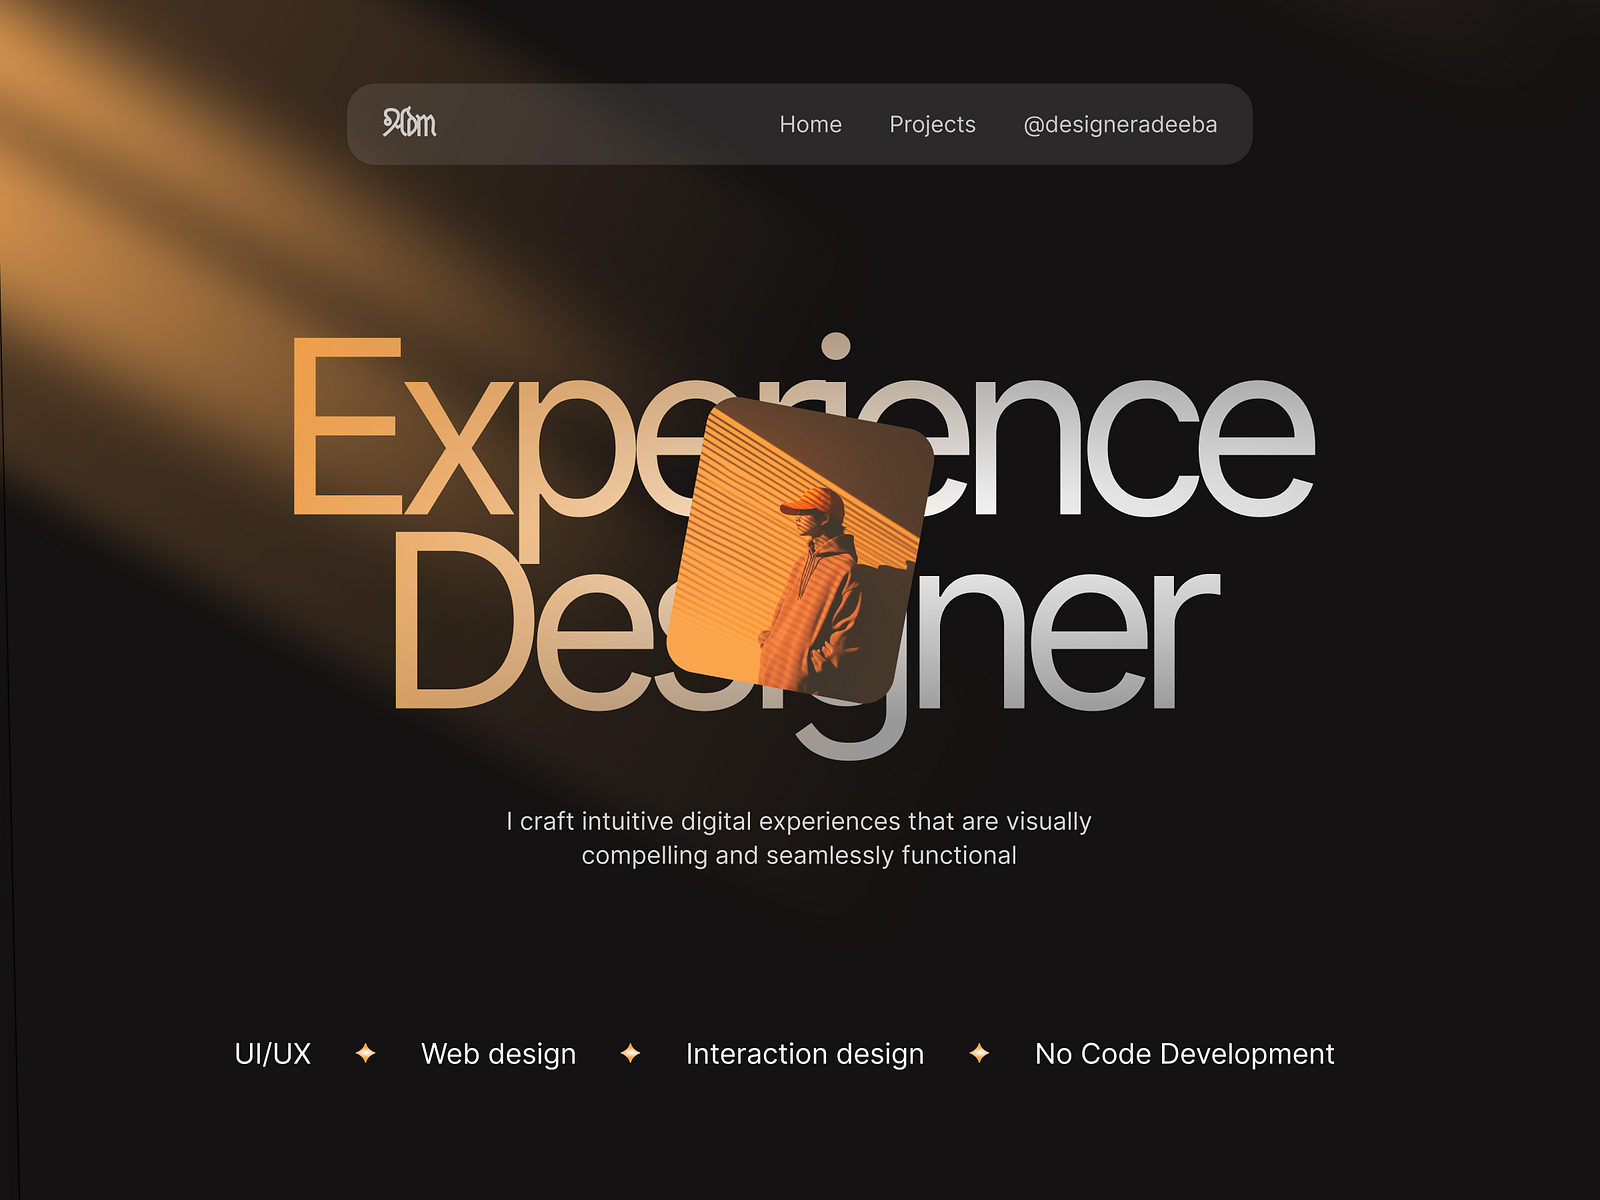Select the sparkle icon after Web design
The height and width of the screenshot is (1200, 1600).
coord(632,1053)
